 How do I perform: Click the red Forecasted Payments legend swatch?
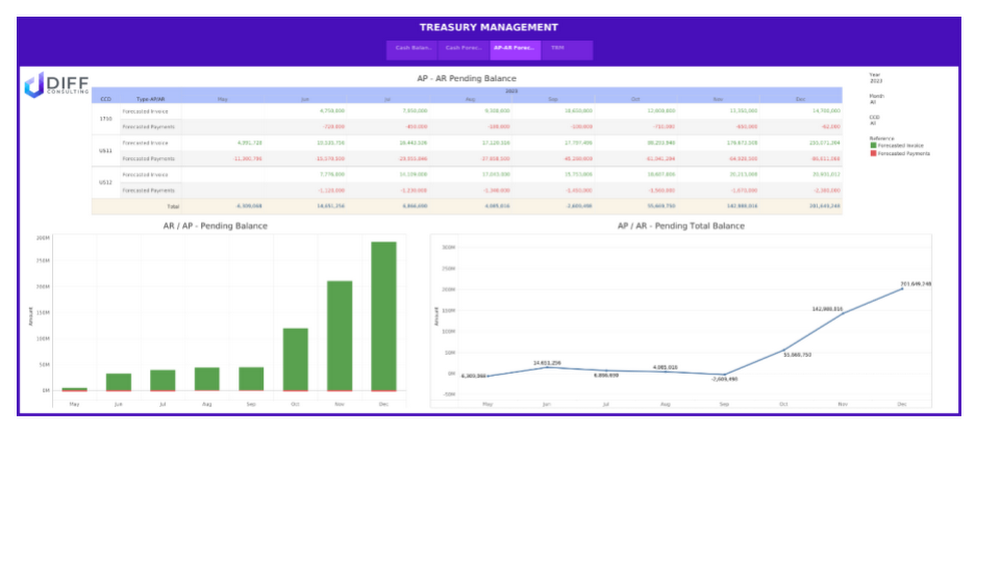(x=873, y=154)
